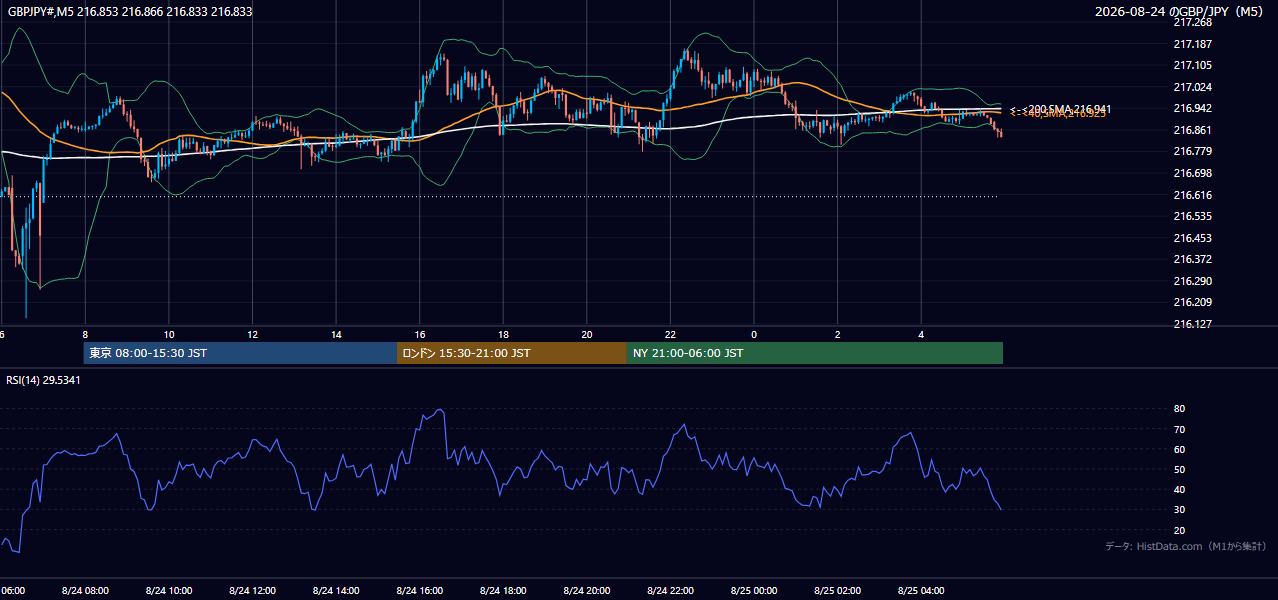
Task: Click the 216.127 price axis label
Action: coord(1192,324)
